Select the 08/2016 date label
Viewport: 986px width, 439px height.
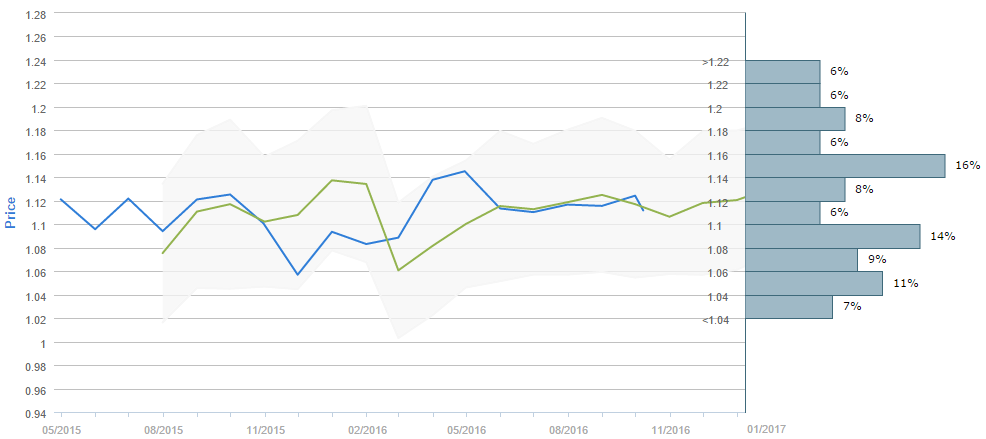(x=569, y=429)
